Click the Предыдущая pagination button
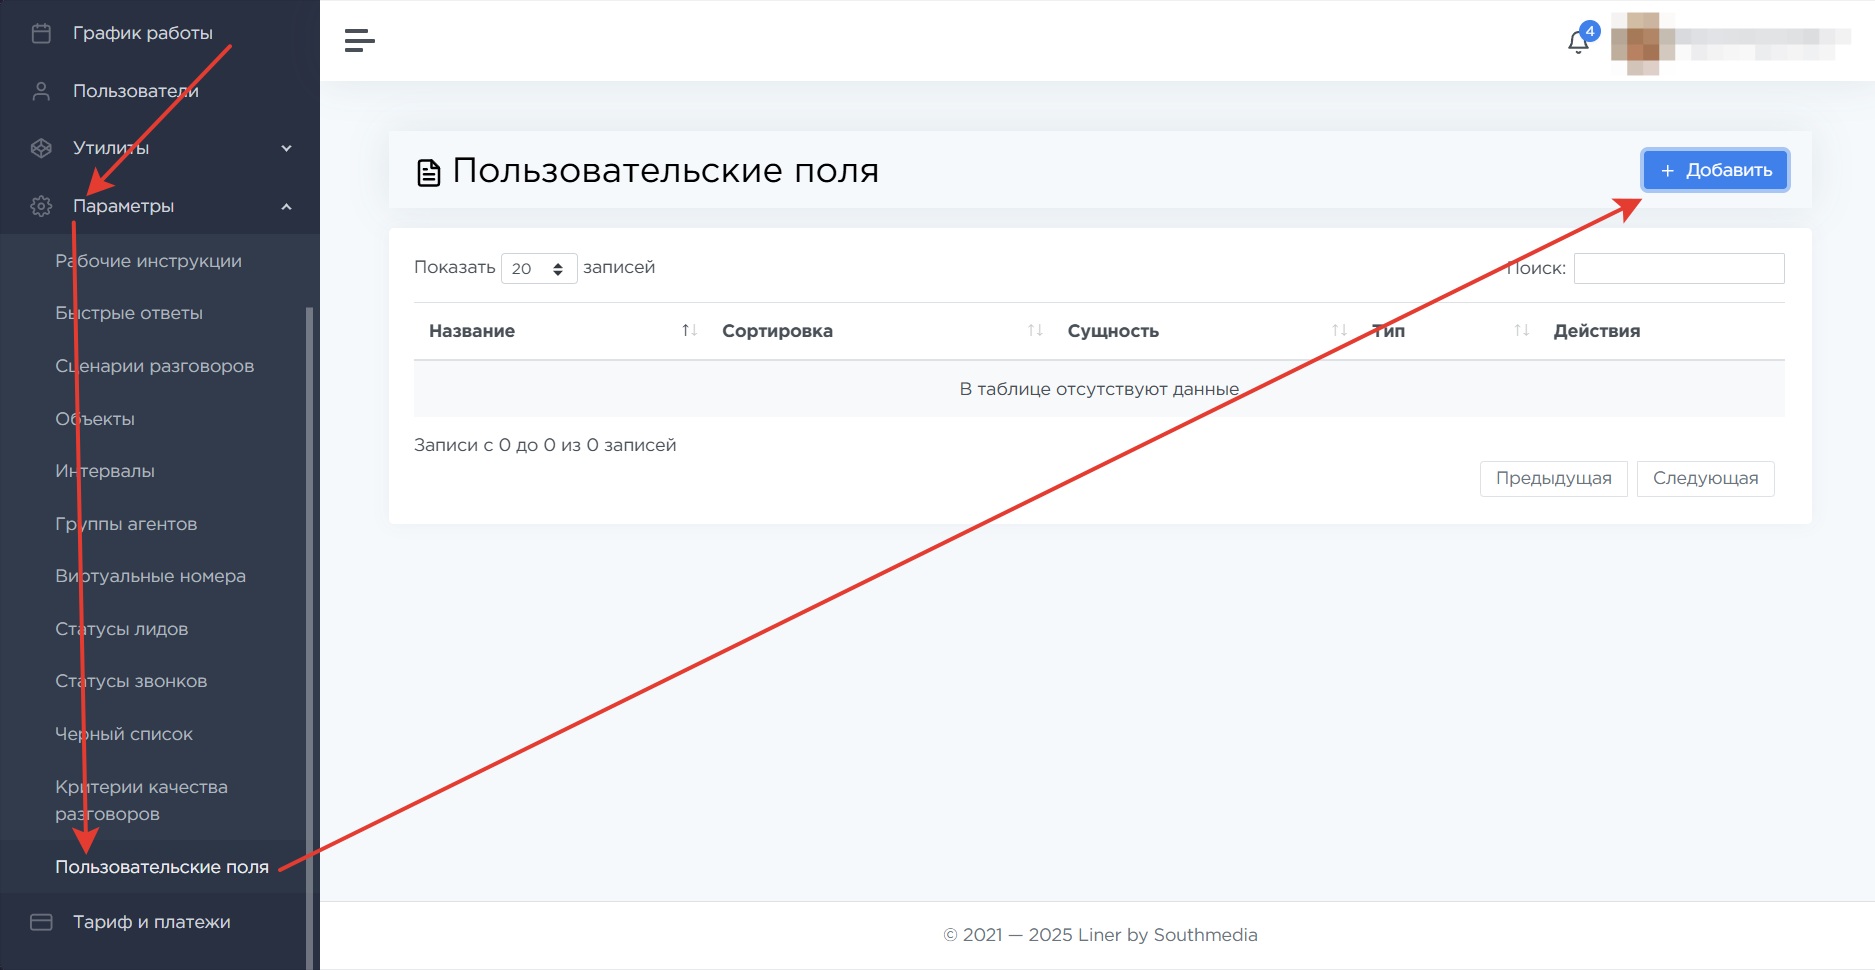The width and height of the screenshot is (1875, 970). (1553, 478)
